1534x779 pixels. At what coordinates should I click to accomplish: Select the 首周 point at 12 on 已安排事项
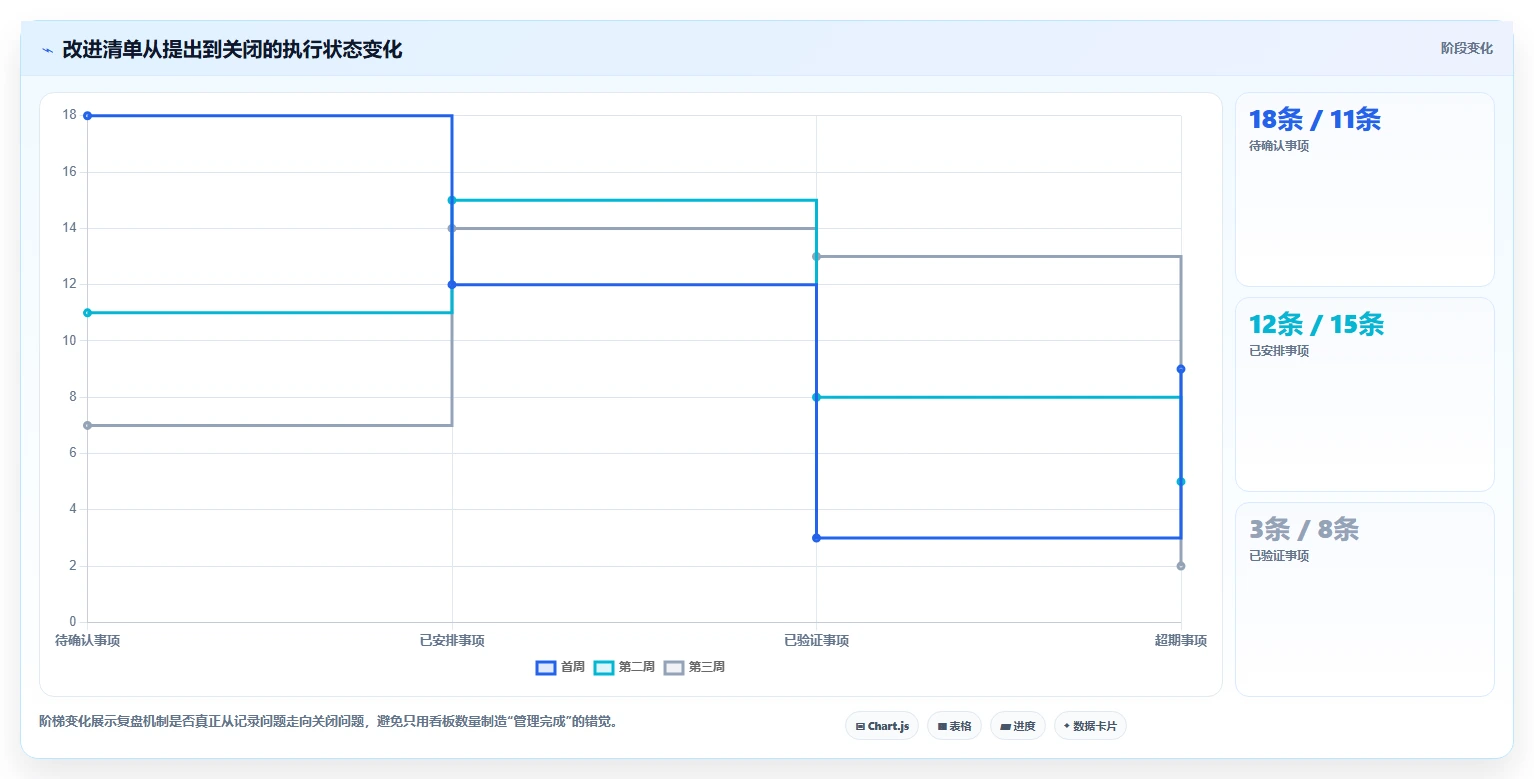tap(452, 285)
